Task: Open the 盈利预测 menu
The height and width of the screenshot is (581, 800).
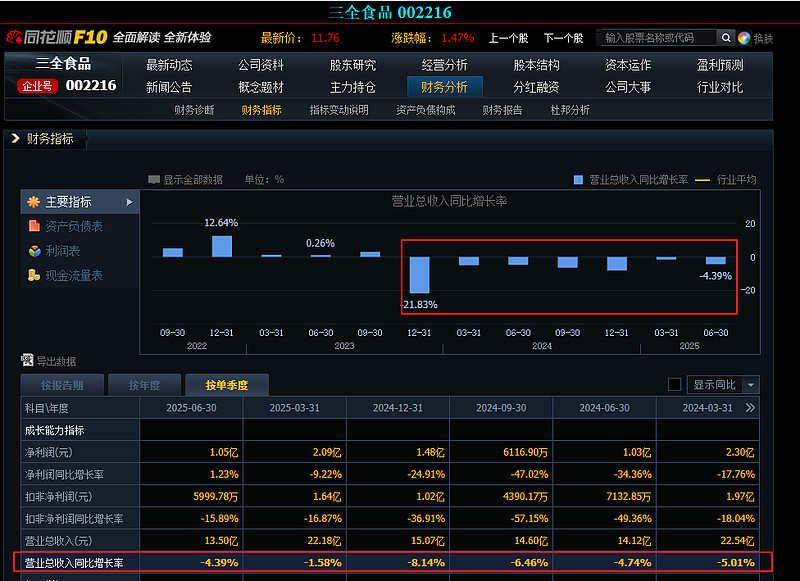Action: (x=720, y=65)
